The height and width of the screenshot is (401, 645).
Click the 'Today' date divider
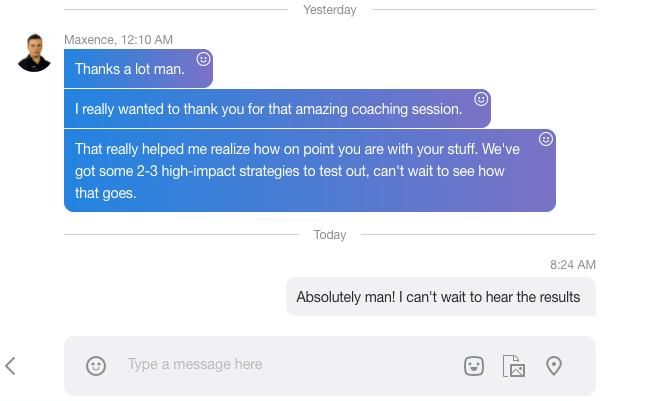[x=330, y=234]
